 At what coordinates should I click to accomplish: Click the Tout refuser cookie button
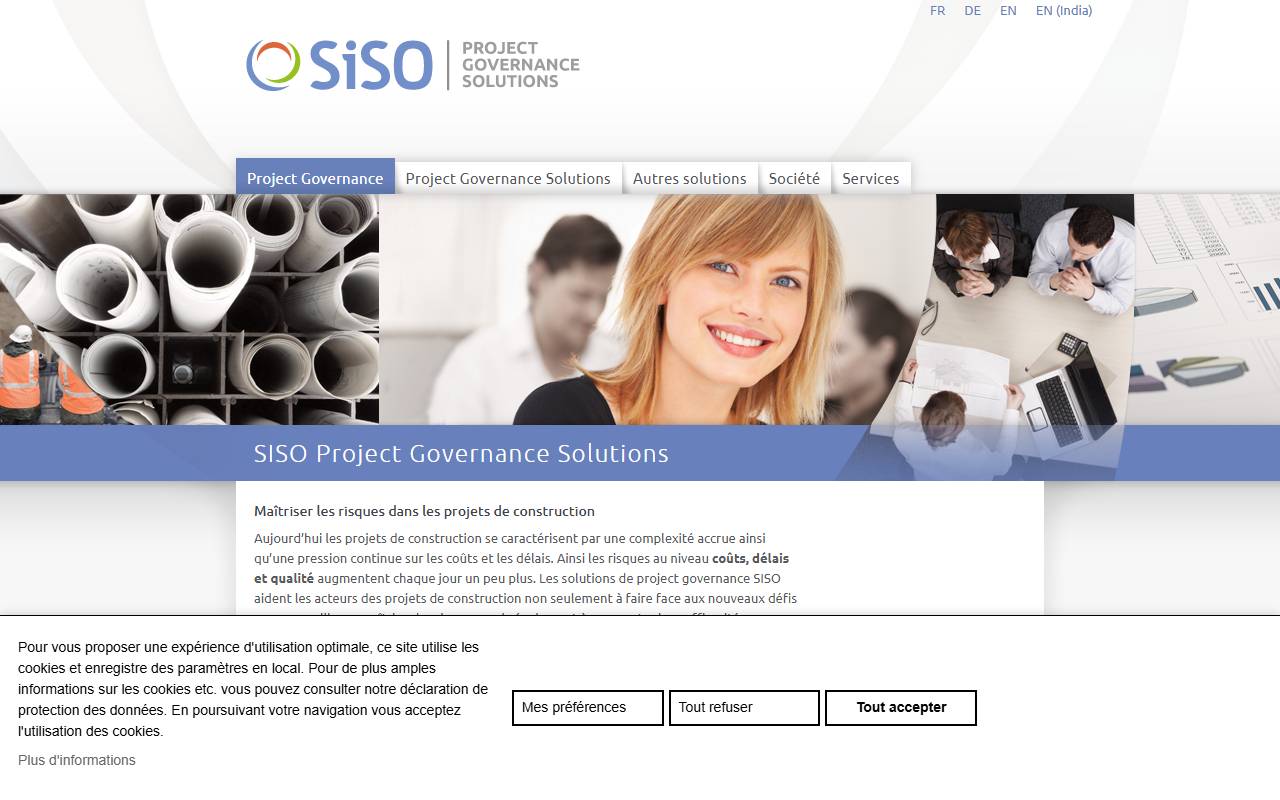pyautogui.click(x=744, y=708)
